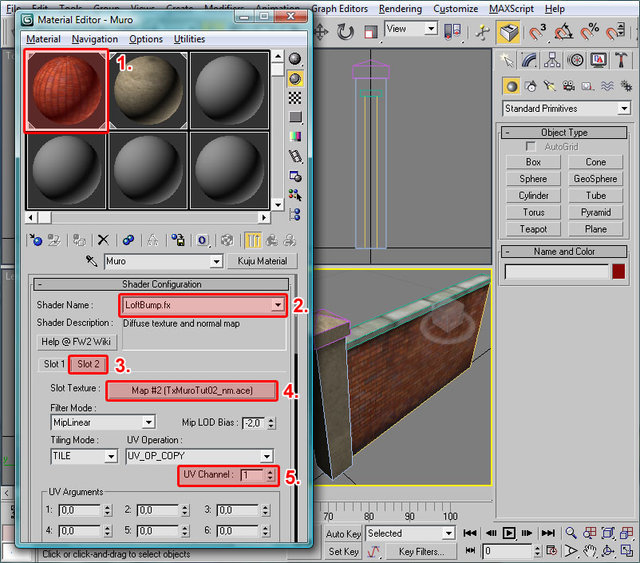Click the dark red object color swatch
The height and width of the screenshot is (563, 640).
(x=619, y=272)
